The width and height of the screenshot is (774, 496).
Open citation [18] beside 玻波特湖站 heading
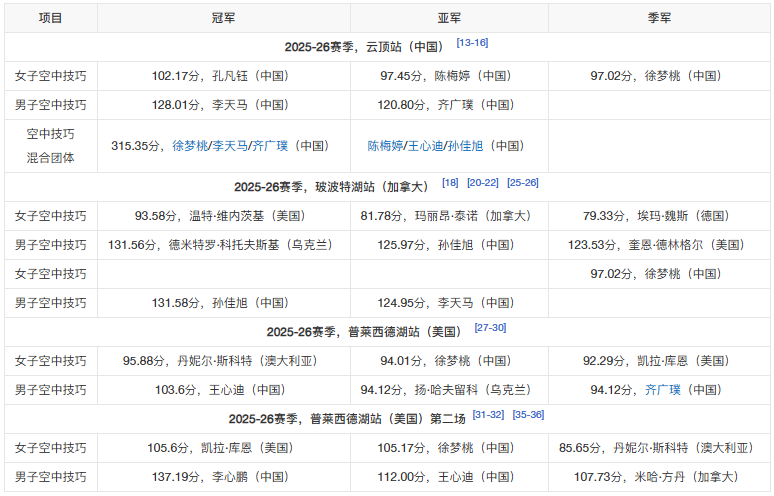[x=450, y=183]
